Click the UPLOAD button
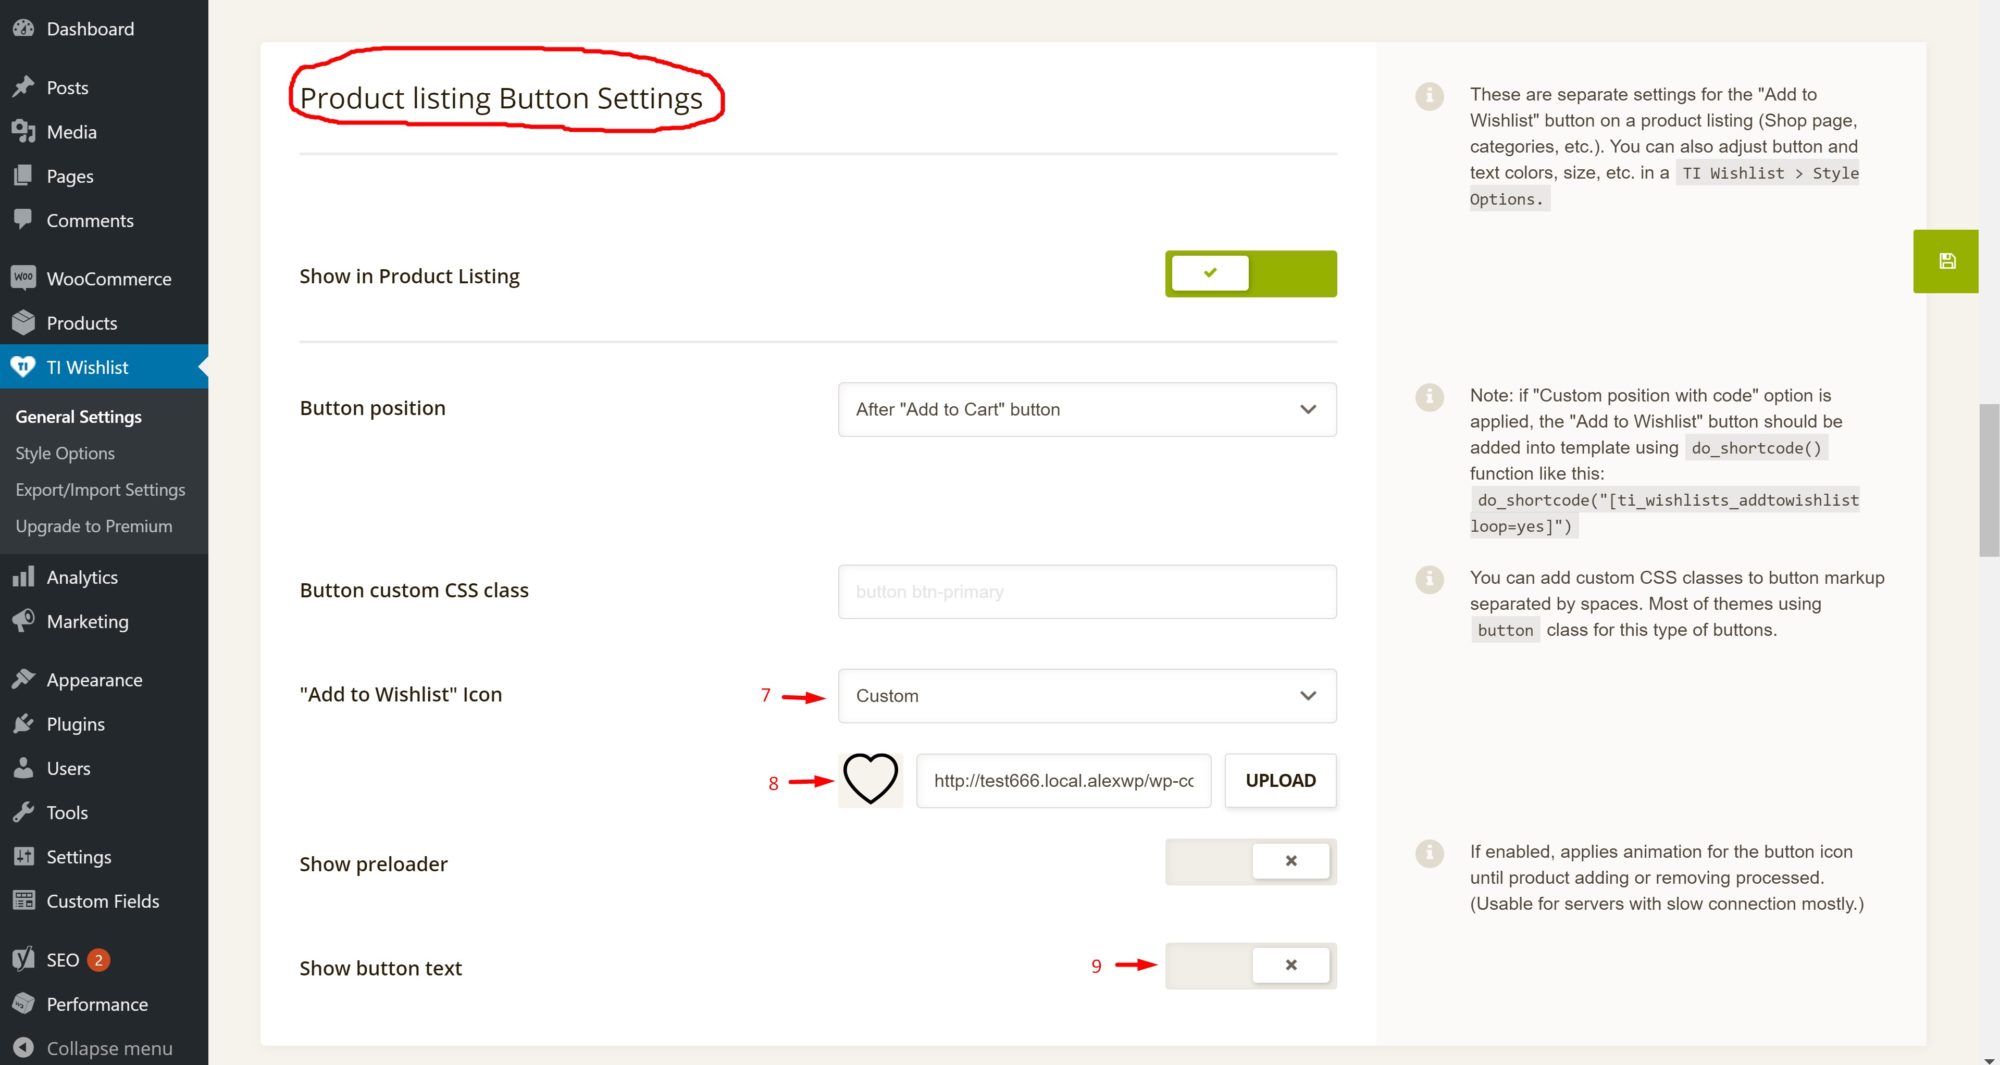This screenshot has width=2000, height=1065. coord(1280,780)
